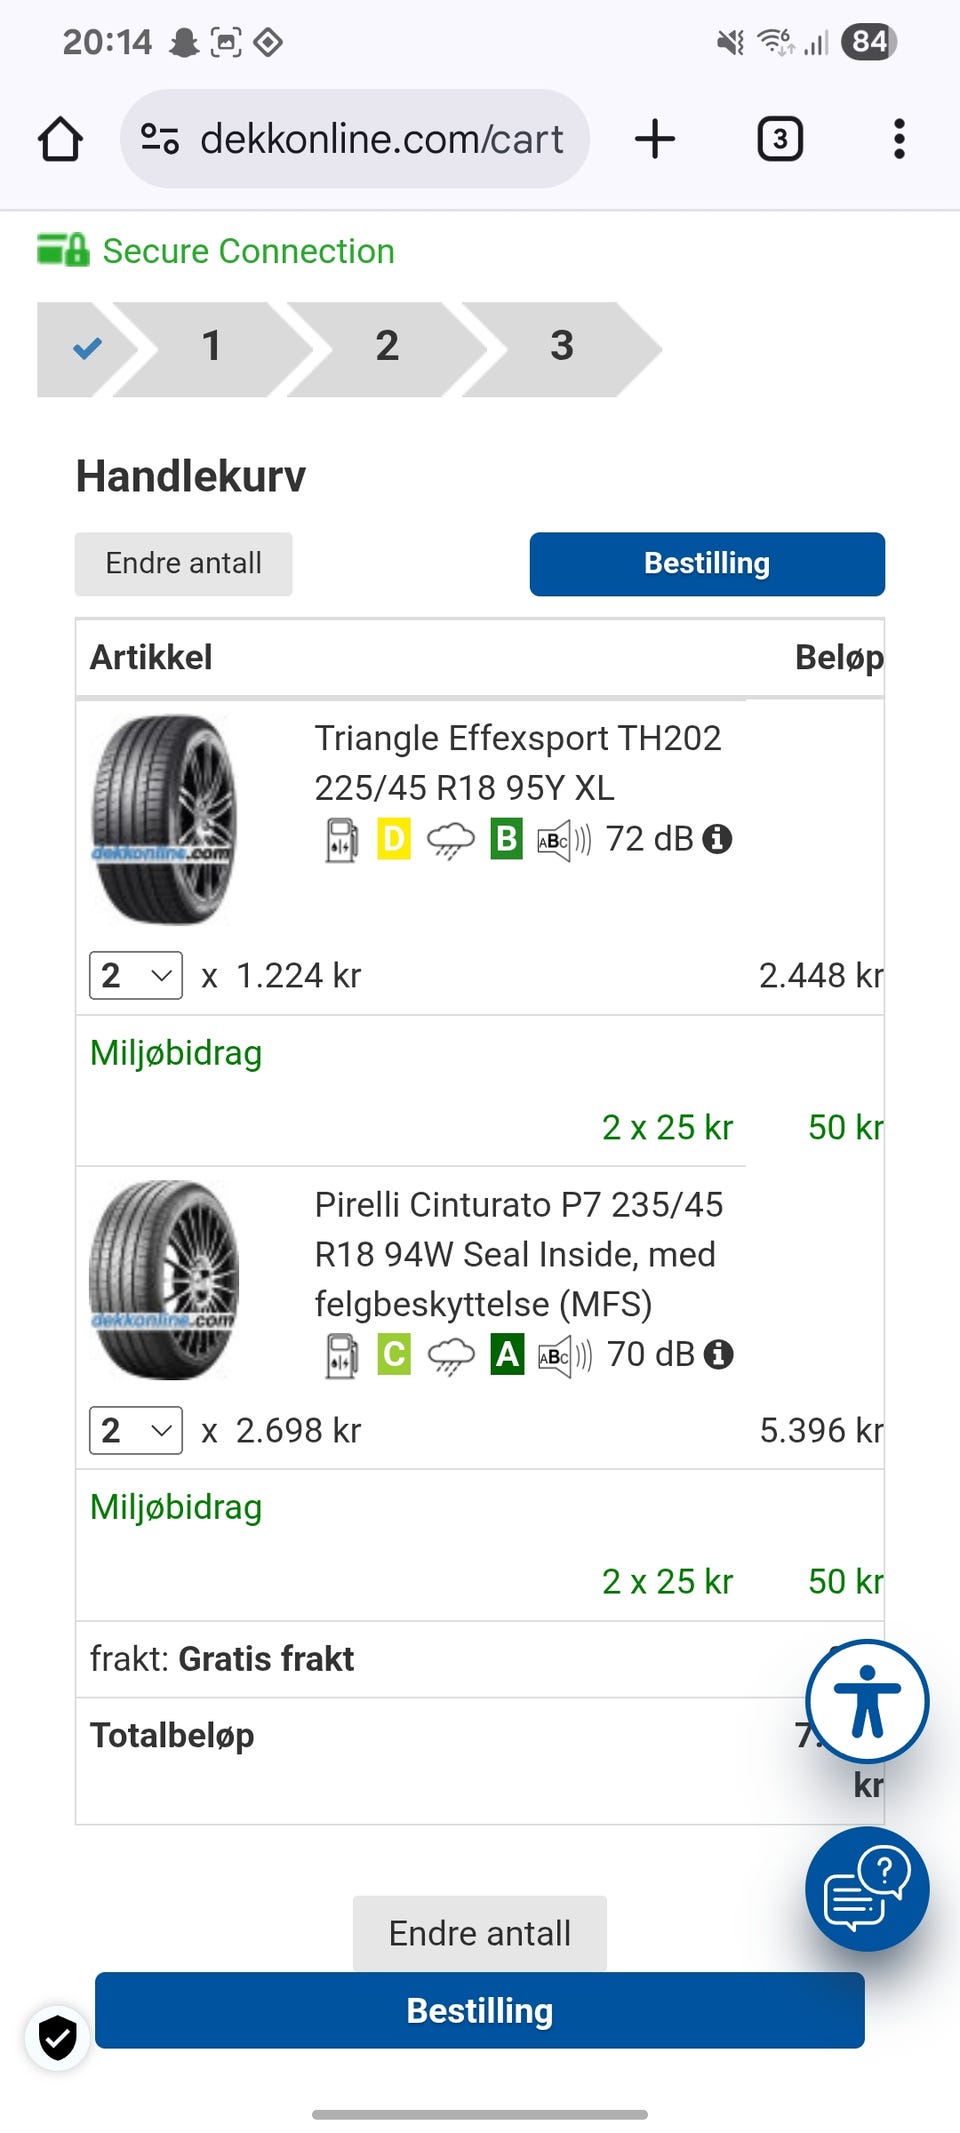This screenshot has height=2133, width=960.
Task: Tap the shield security badge
Action: point(57,2036)
